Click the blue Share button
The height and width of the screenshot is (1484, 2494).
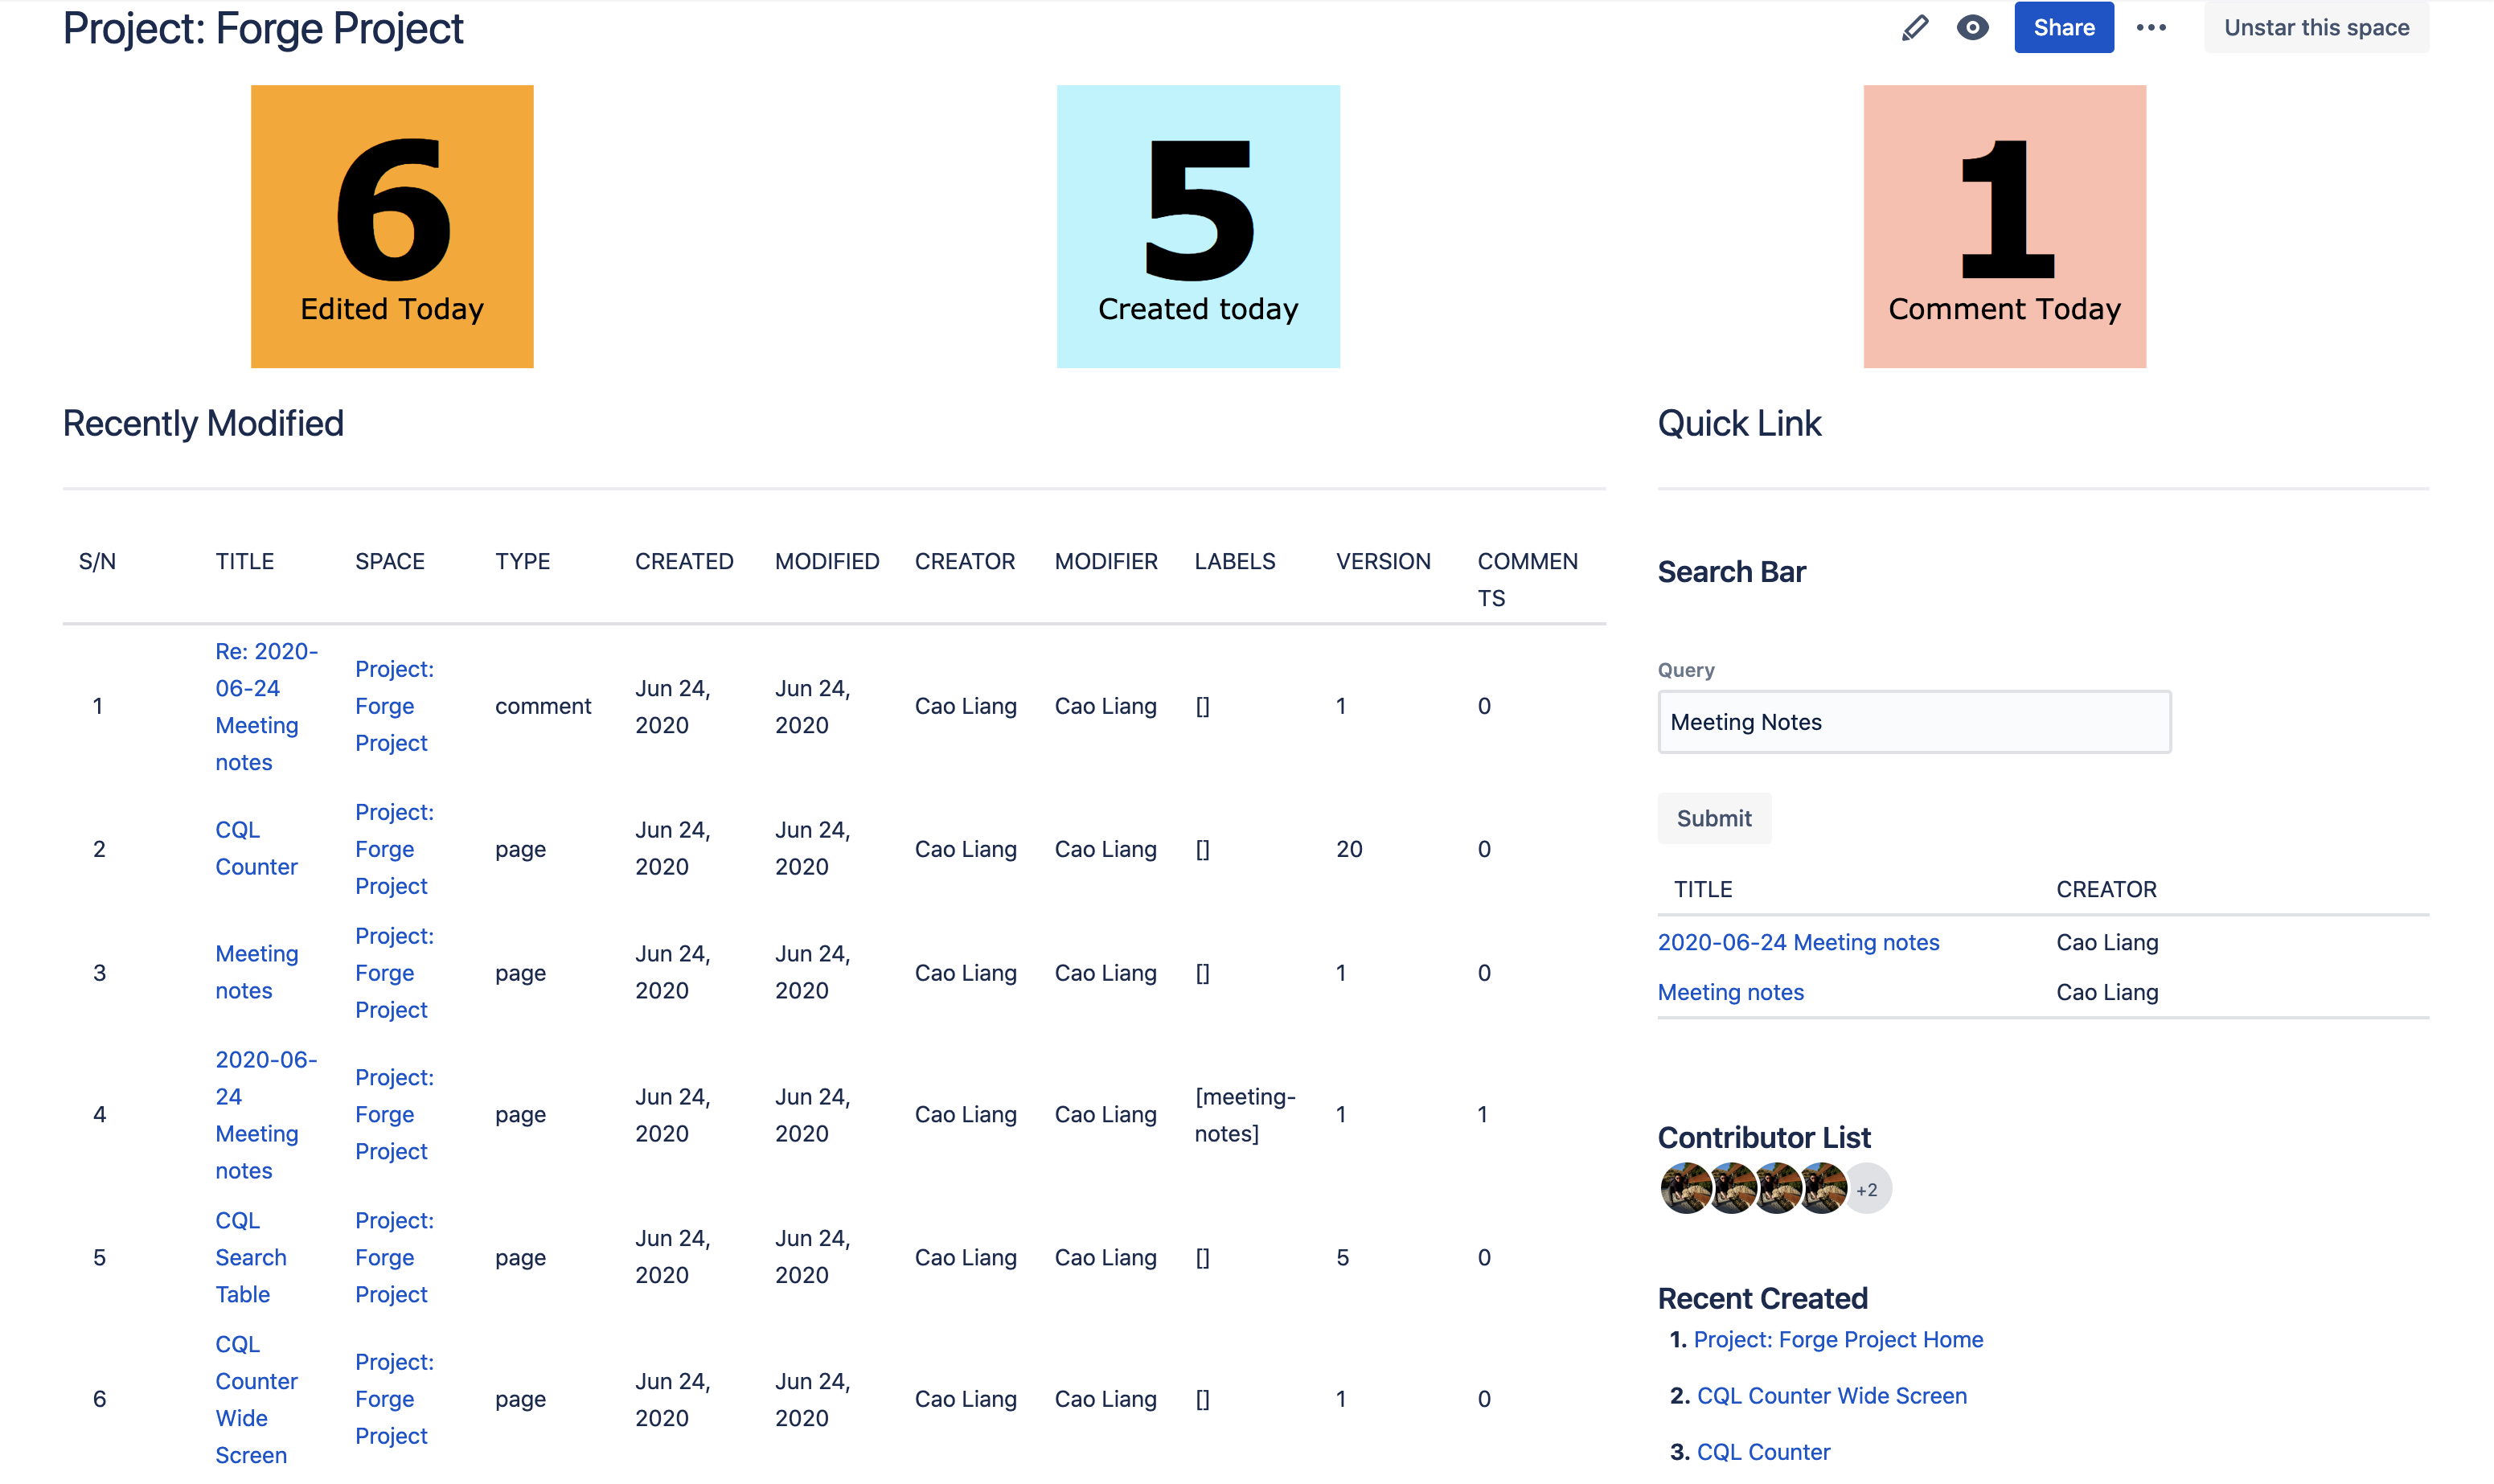click(x=2063, y=28)
